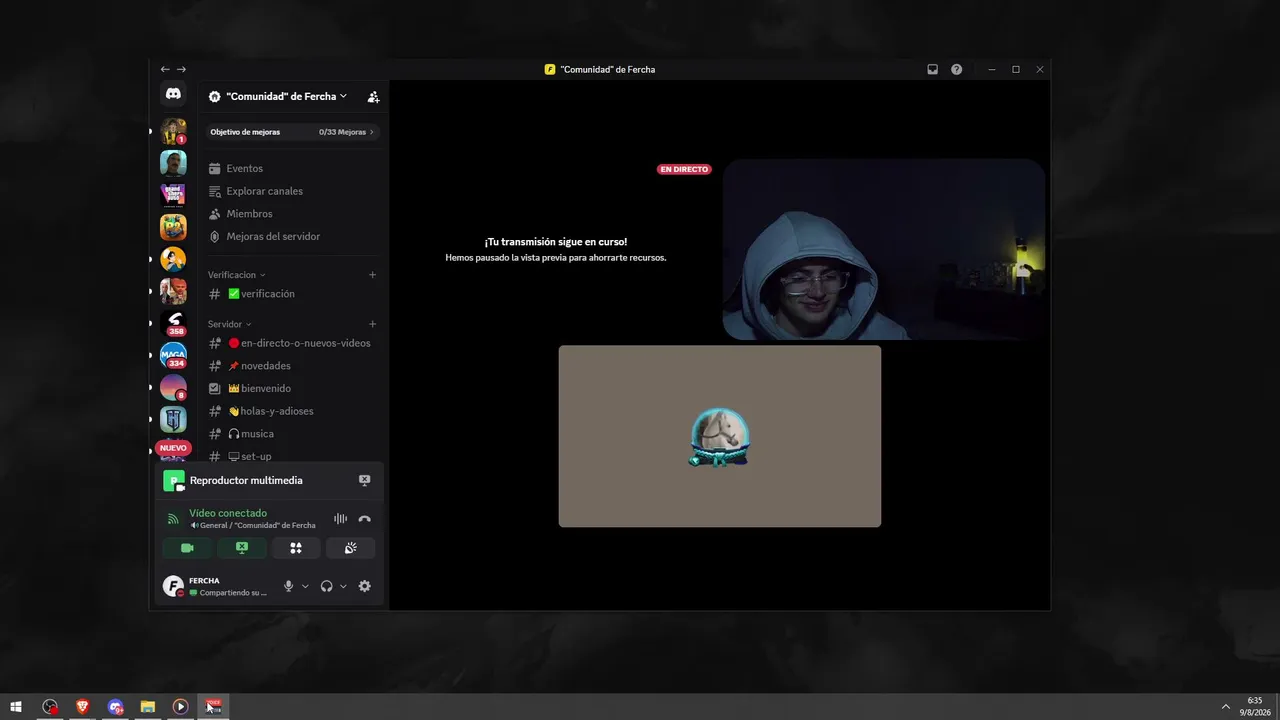Open microphone input options arrow
The height and width of the screenshot is (720, 1280).
point(305,586)
